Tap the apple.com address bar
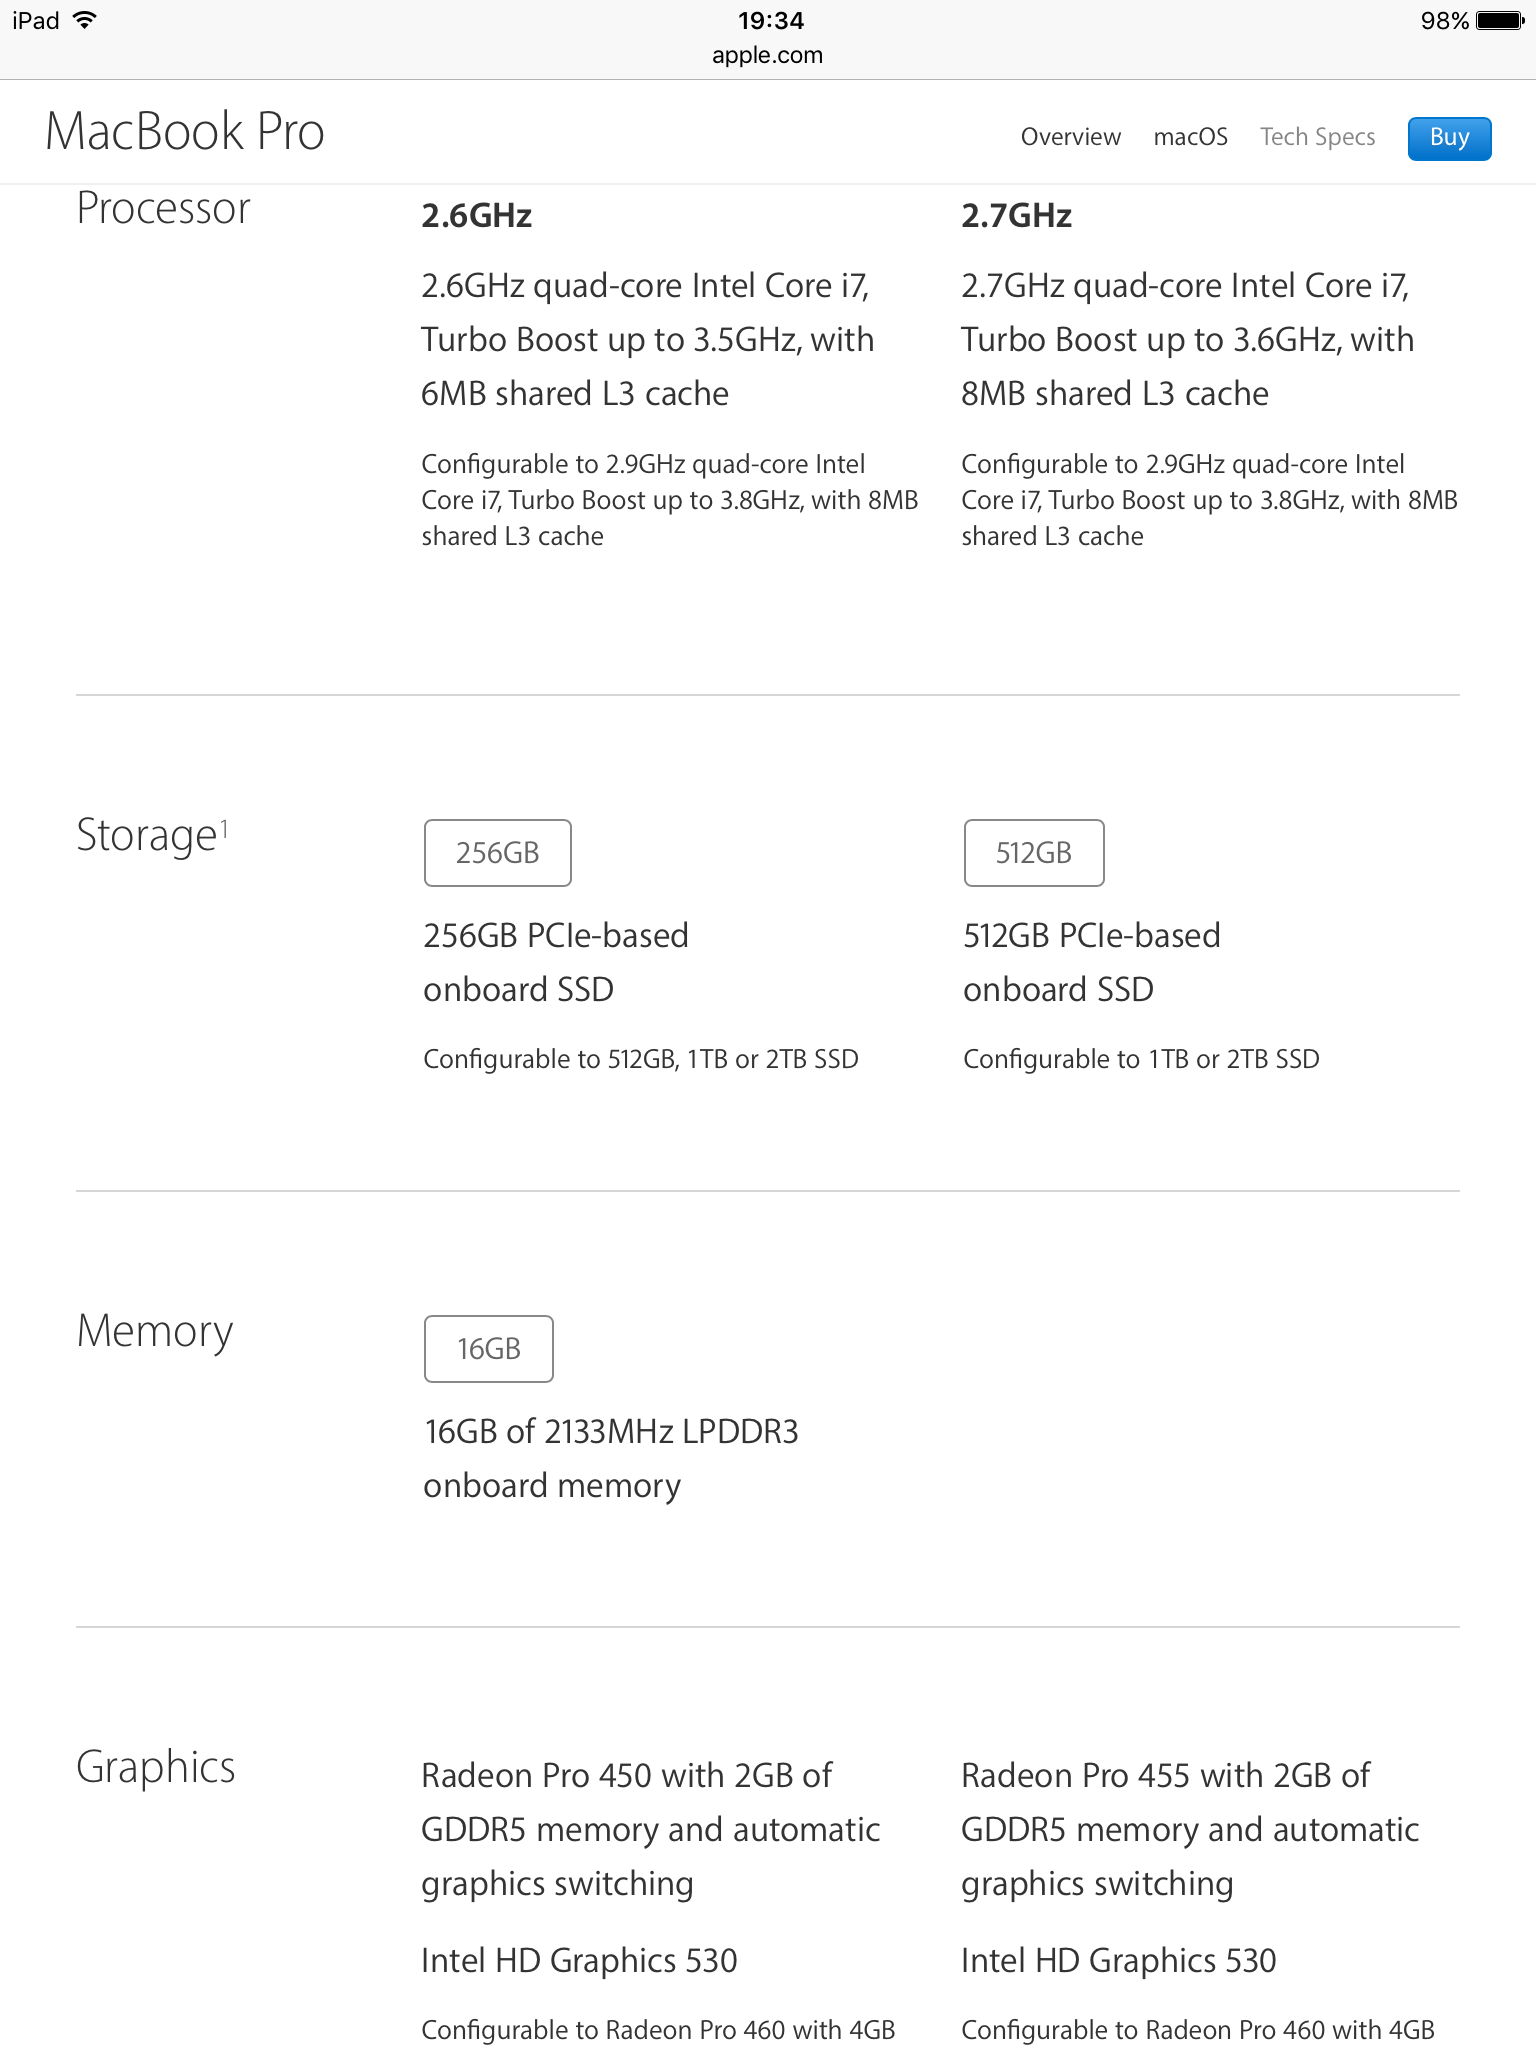Image resolution: width=1536 pixels, height=2048 pixels. 768,55
